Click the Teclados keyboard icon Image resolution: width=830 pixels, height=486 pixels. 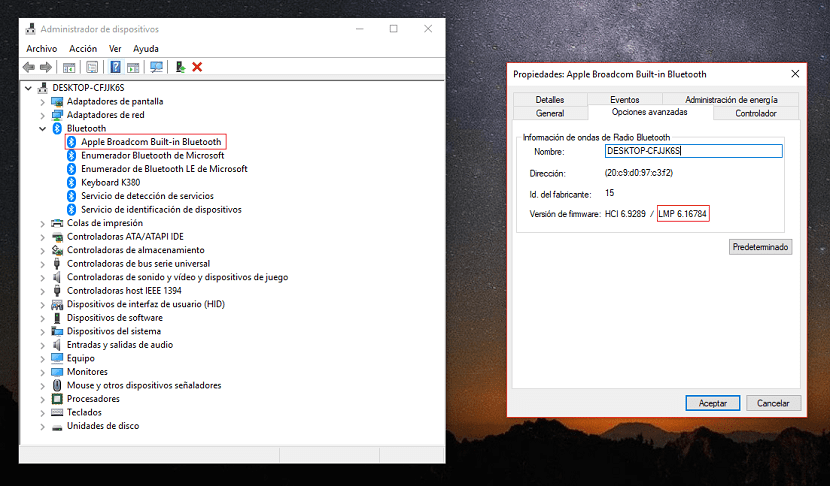click(57, 412)
